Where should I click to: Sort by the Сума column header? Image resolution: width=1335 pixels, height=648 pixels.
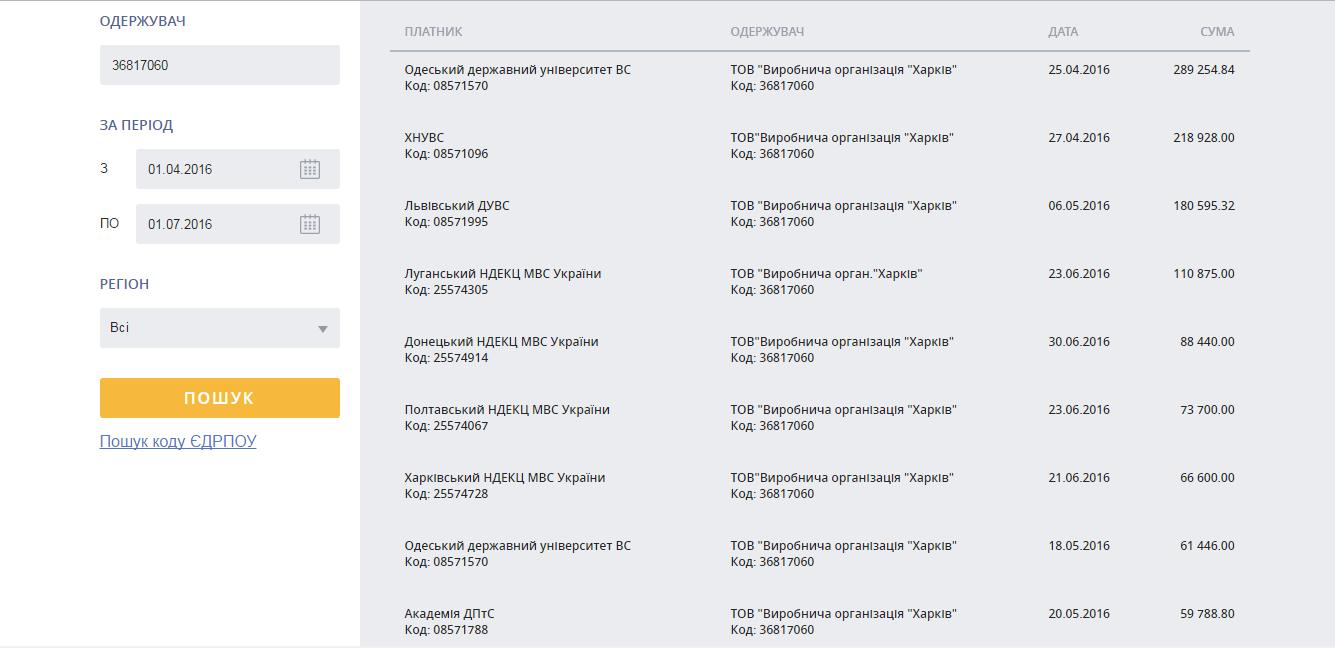point(1217,32)
